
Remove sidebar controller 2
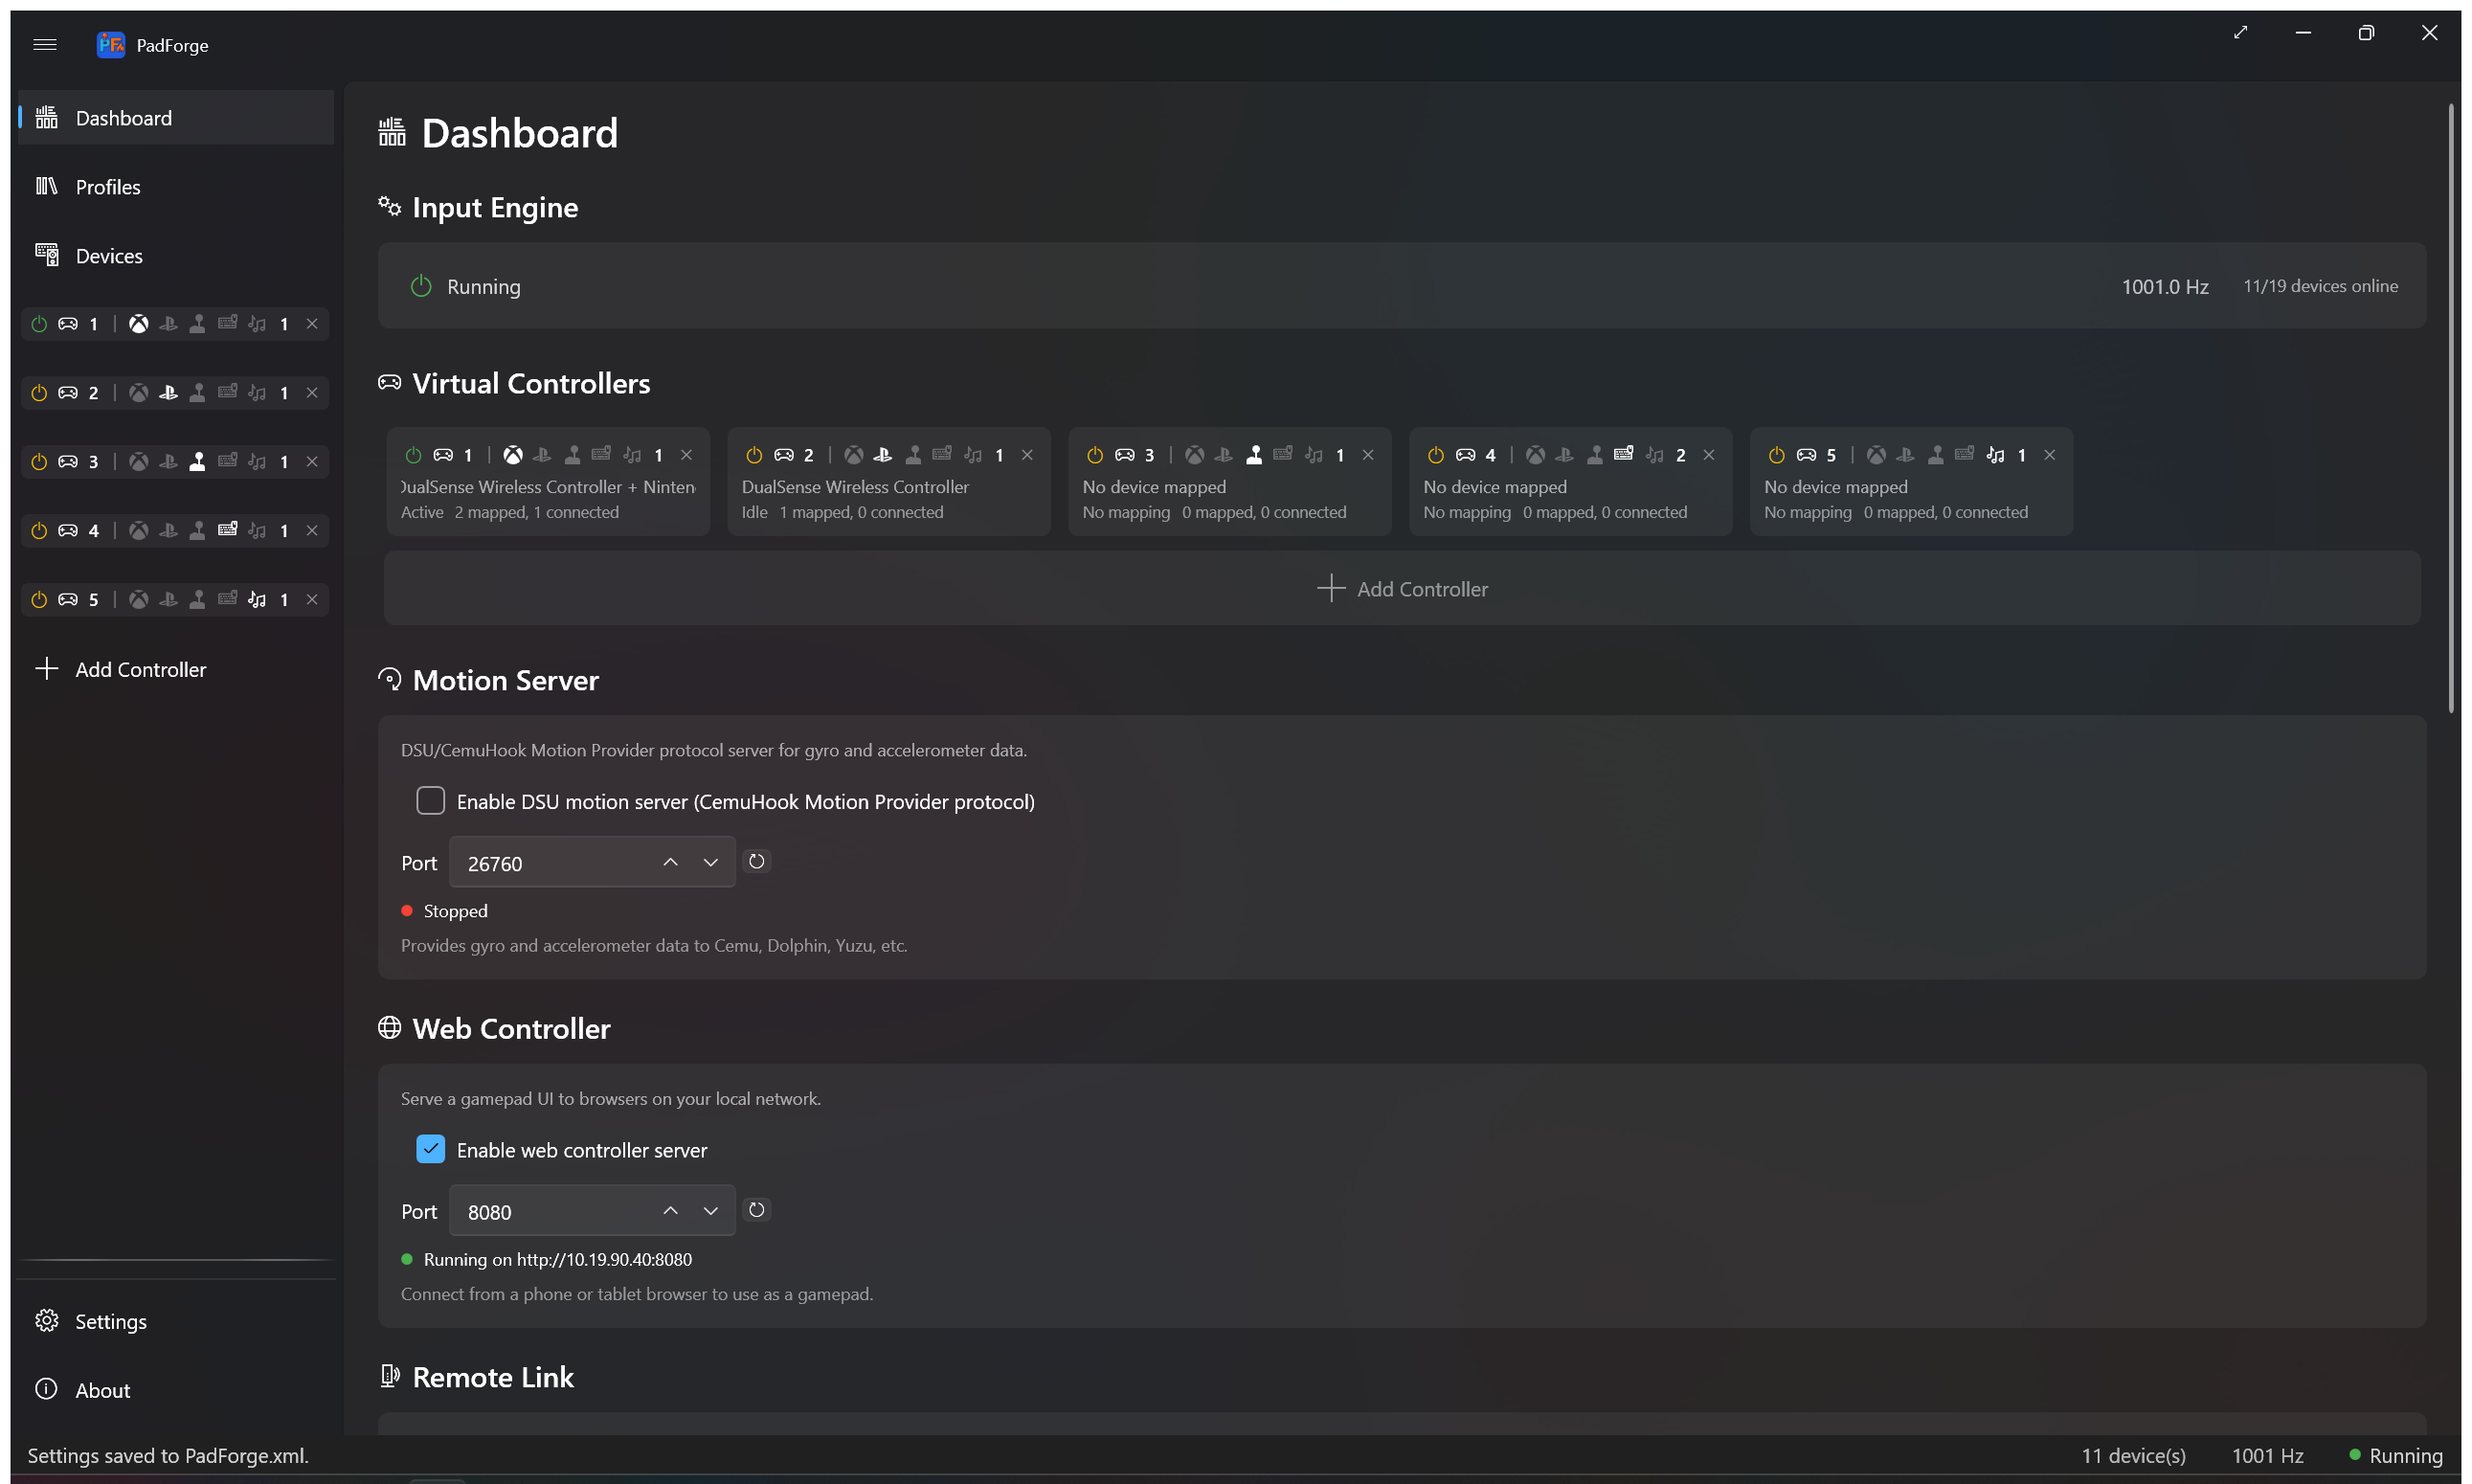[x=312, y=393]
